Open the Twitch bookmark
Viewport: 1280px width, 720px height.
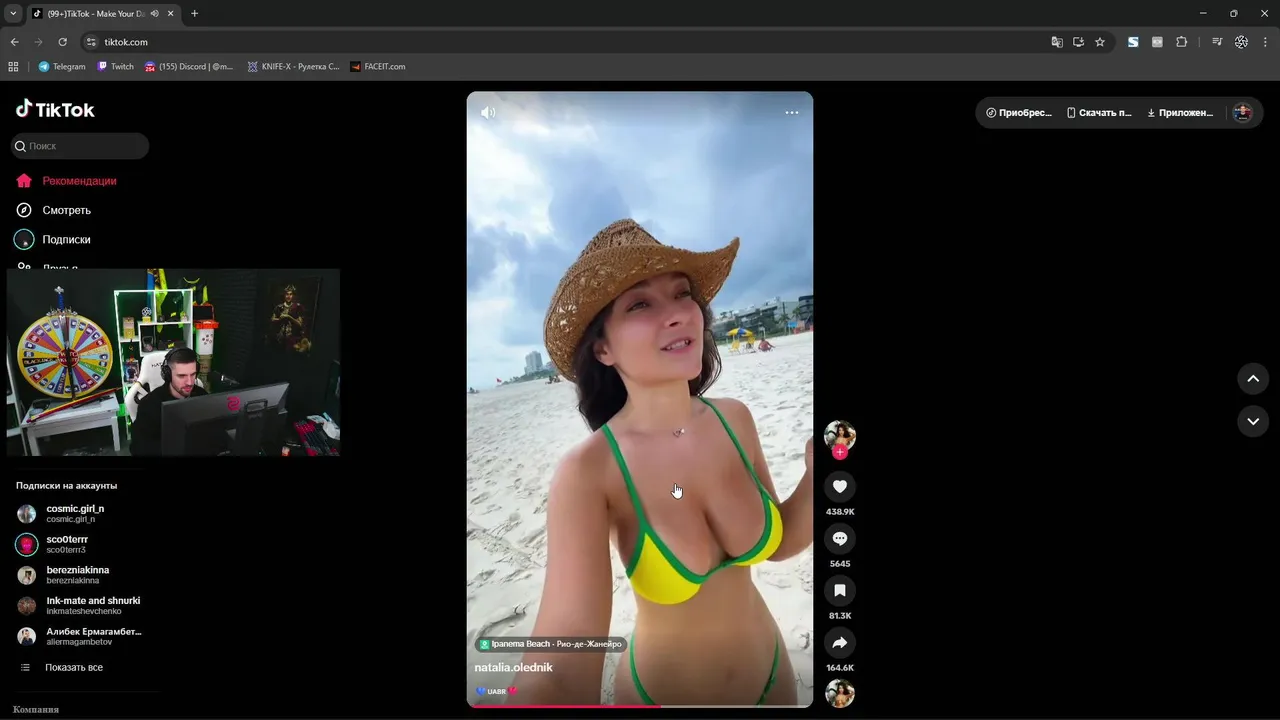tap(116, 67)
